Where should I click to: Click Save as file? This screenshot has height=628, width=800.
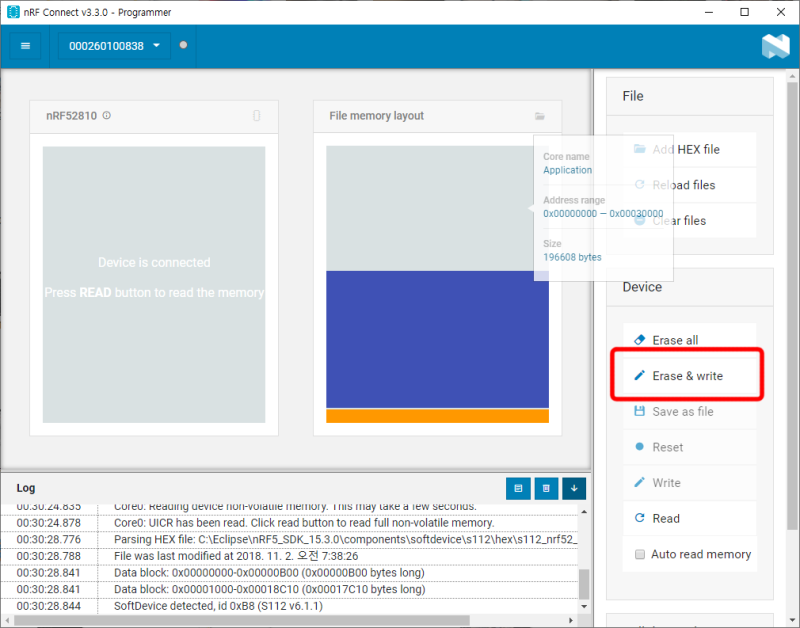coord(689,412)
